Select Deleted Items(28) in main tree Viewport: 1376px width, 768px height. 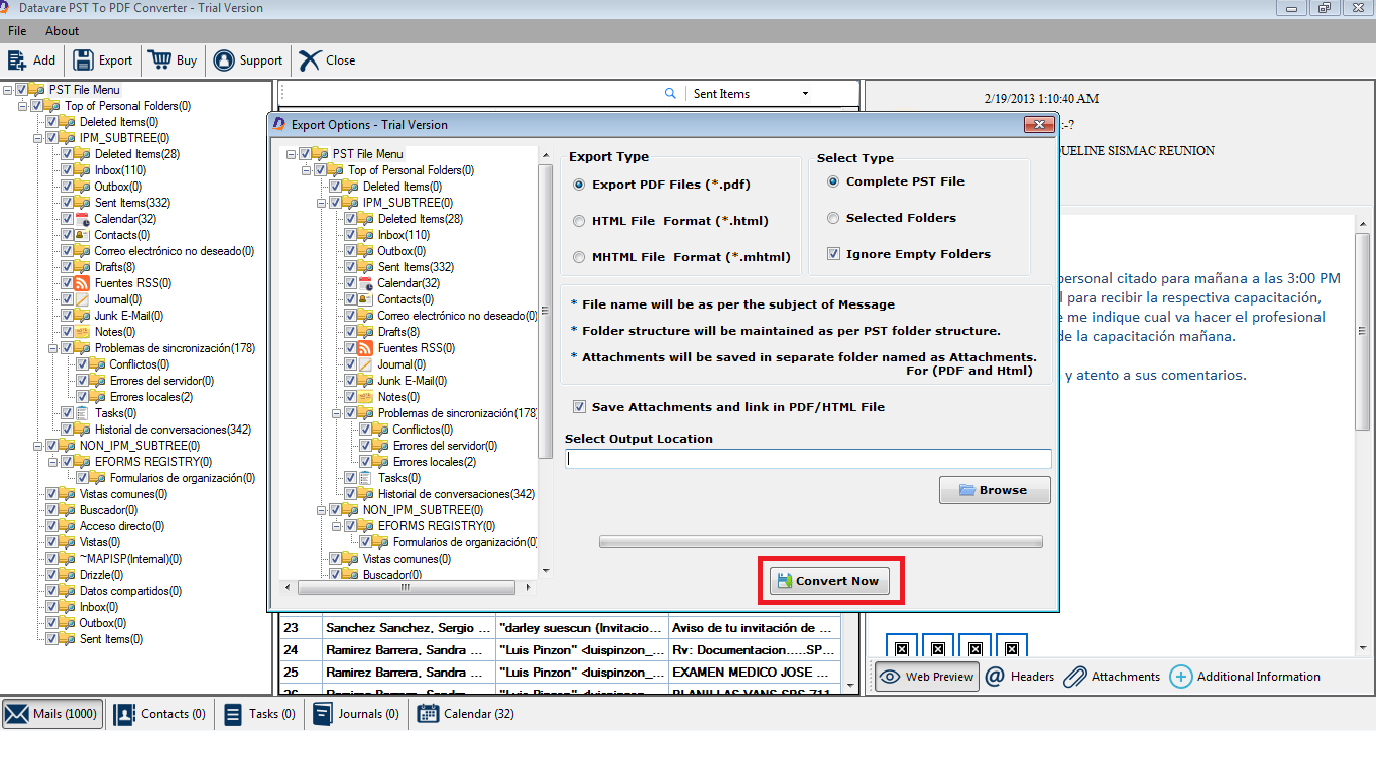point(137,154)
